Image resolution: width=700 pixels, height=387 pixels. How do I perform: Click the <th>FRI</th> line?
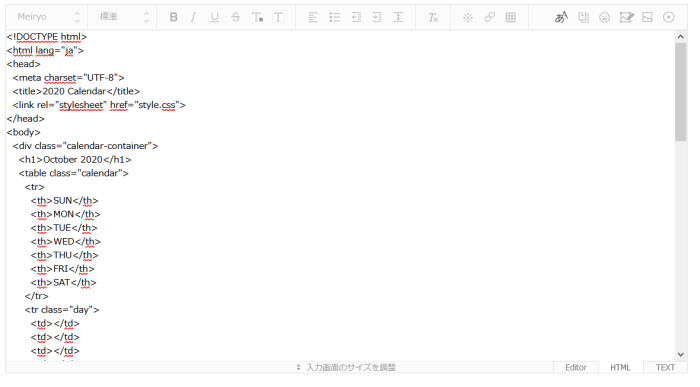point(62,269)
